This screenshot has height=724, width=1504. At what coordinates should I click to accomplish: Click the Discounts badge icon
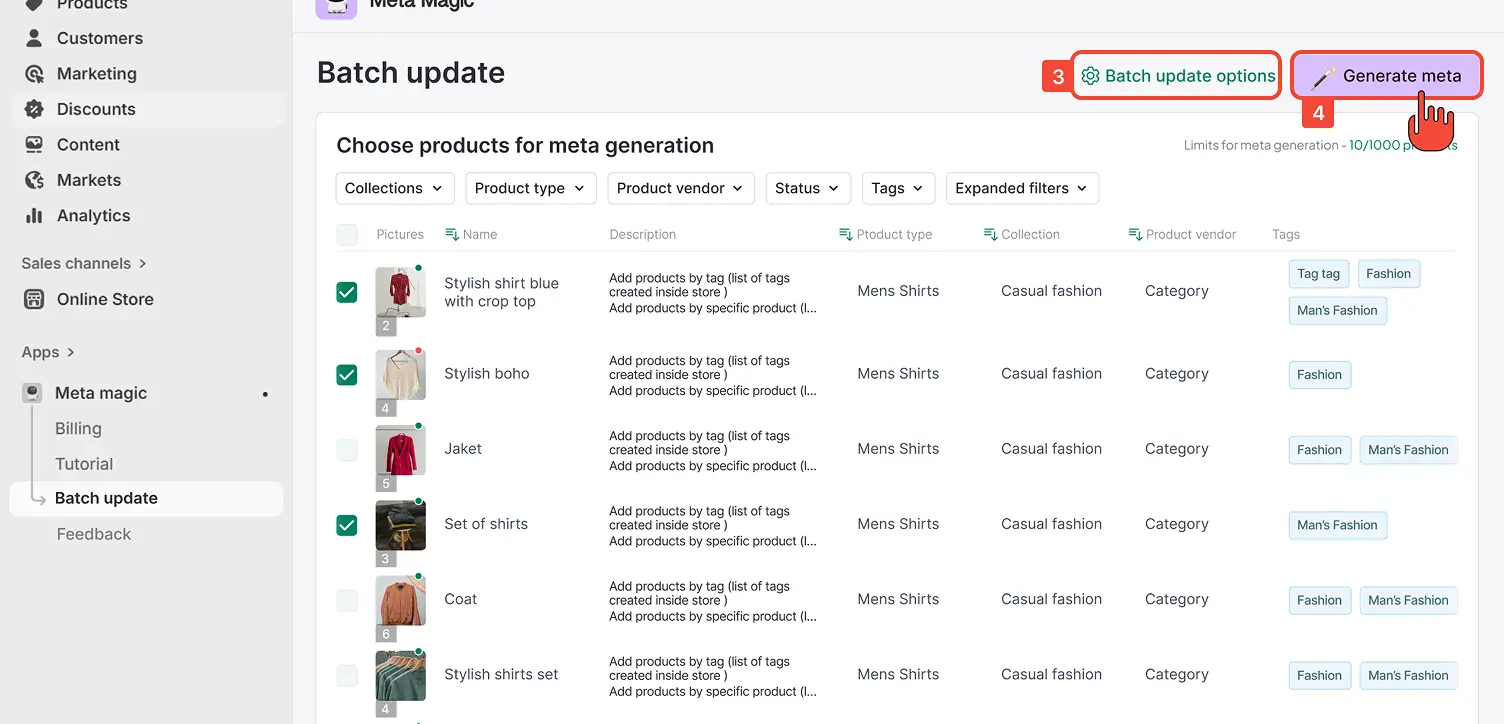tap(34, 109)
